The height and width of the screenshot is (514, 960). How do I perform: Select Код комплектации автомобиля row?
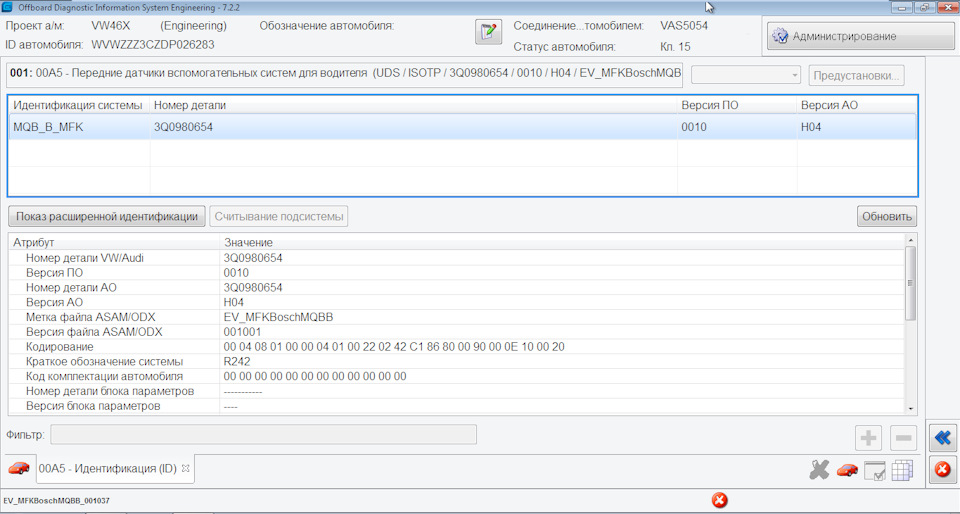pos(457,376)
